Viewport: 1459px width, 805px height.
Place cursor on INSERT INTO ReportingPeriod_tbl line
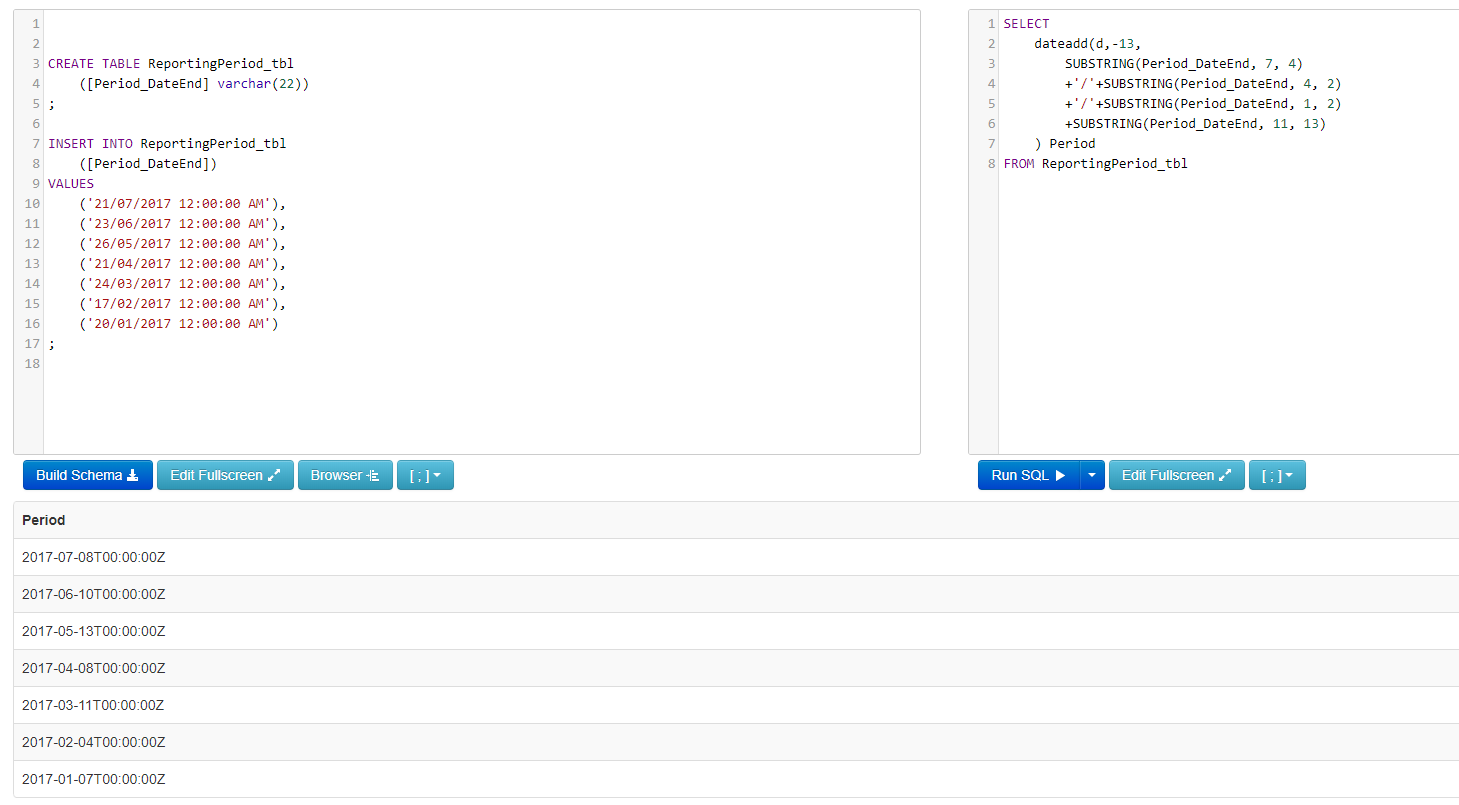(x=167, y=143)
